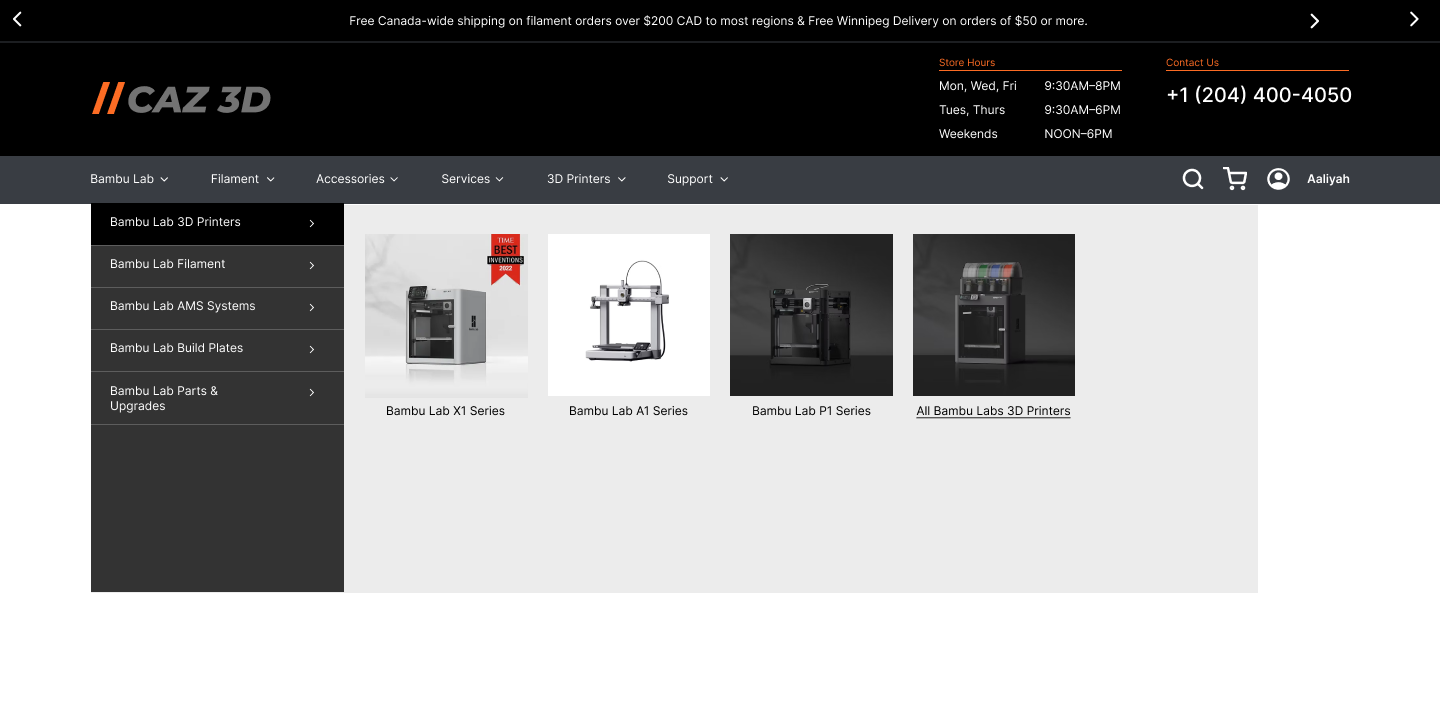Click the Contact Us heading
Viewport: 1440px width, 716px height.
click(x=1192, y=63)
